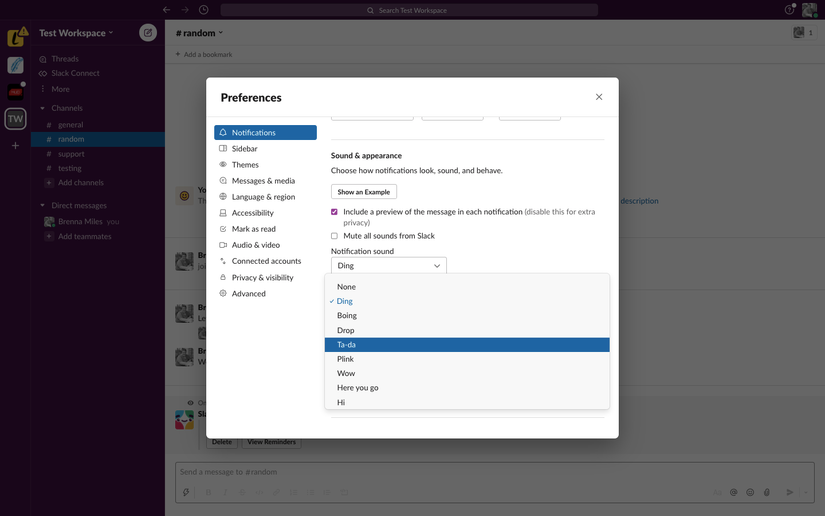This screenshot has width=825, height=516.
Task: Toggle include message preview checkbox
Action: tap(334, 211)
